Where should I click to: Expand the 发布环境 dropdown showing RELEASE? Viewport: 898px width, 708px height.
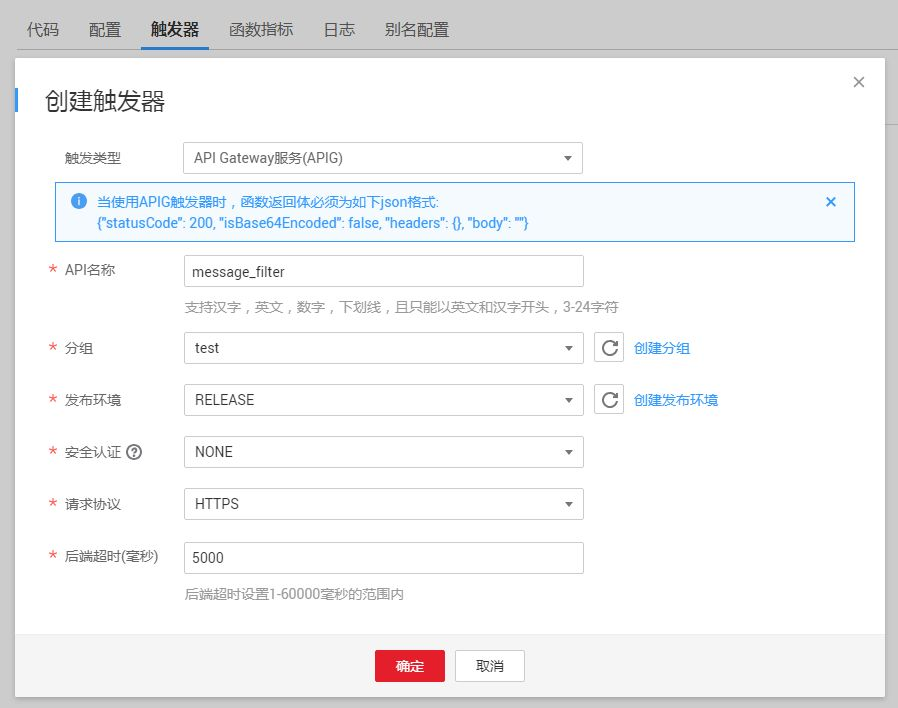tap(384, 400)
